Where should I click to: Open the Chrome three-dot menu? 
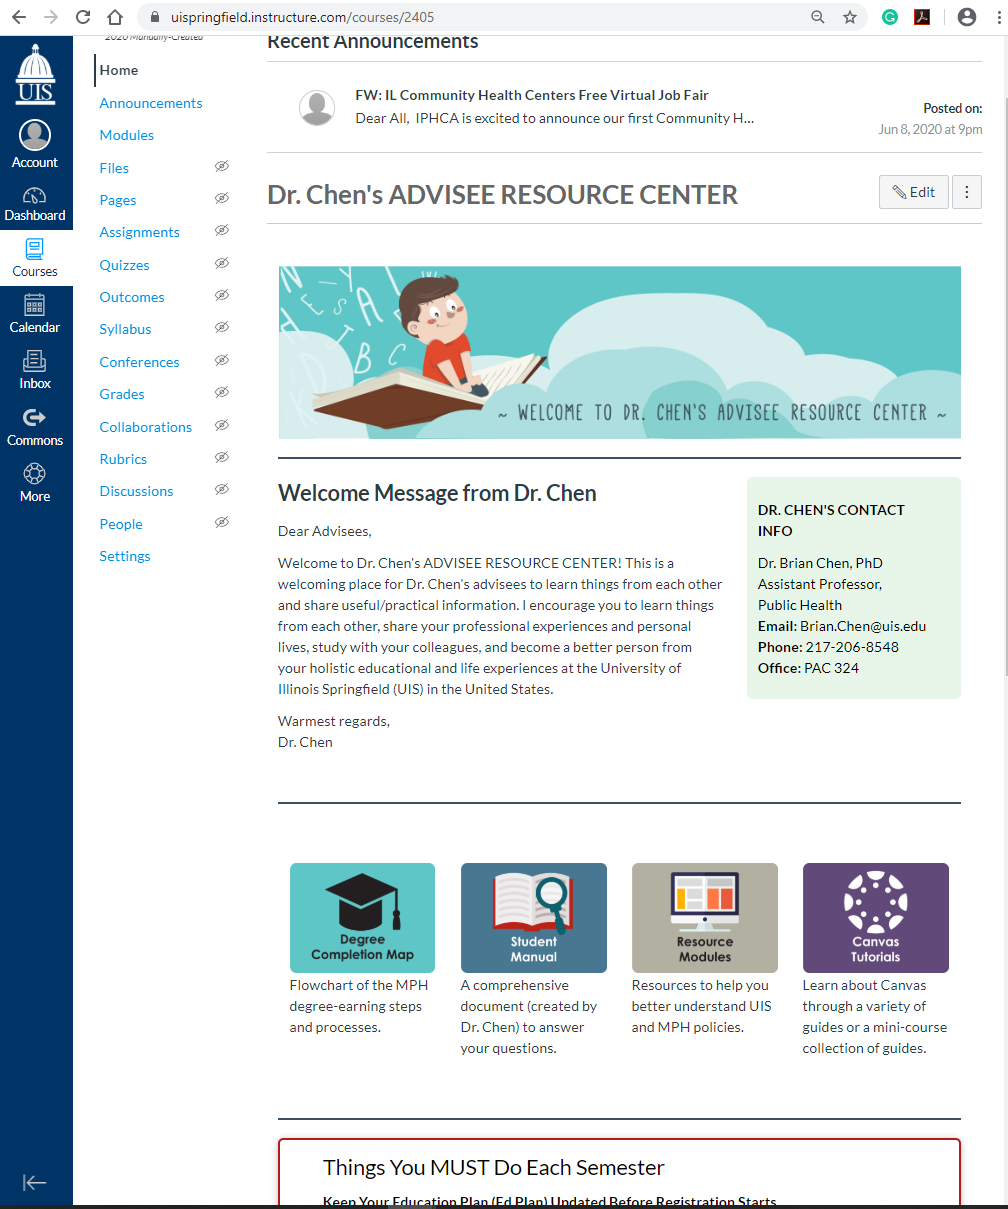pos(997,17)
